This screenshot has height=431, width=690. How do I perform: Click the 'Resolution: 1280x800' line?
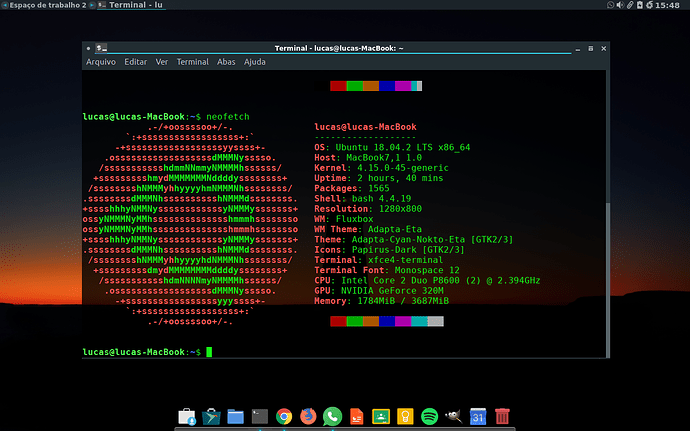click(368, 209)
